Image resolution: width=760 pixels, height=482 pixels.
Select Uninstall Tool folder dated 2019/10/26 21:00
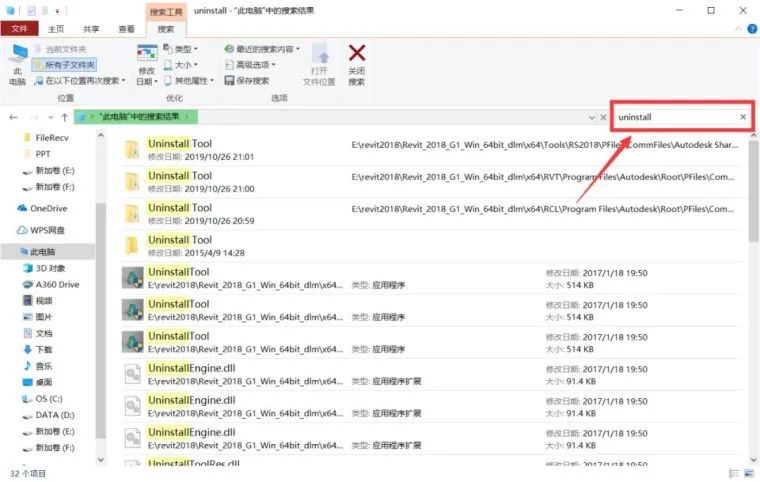pyautogui.click(x=431, y=182)
